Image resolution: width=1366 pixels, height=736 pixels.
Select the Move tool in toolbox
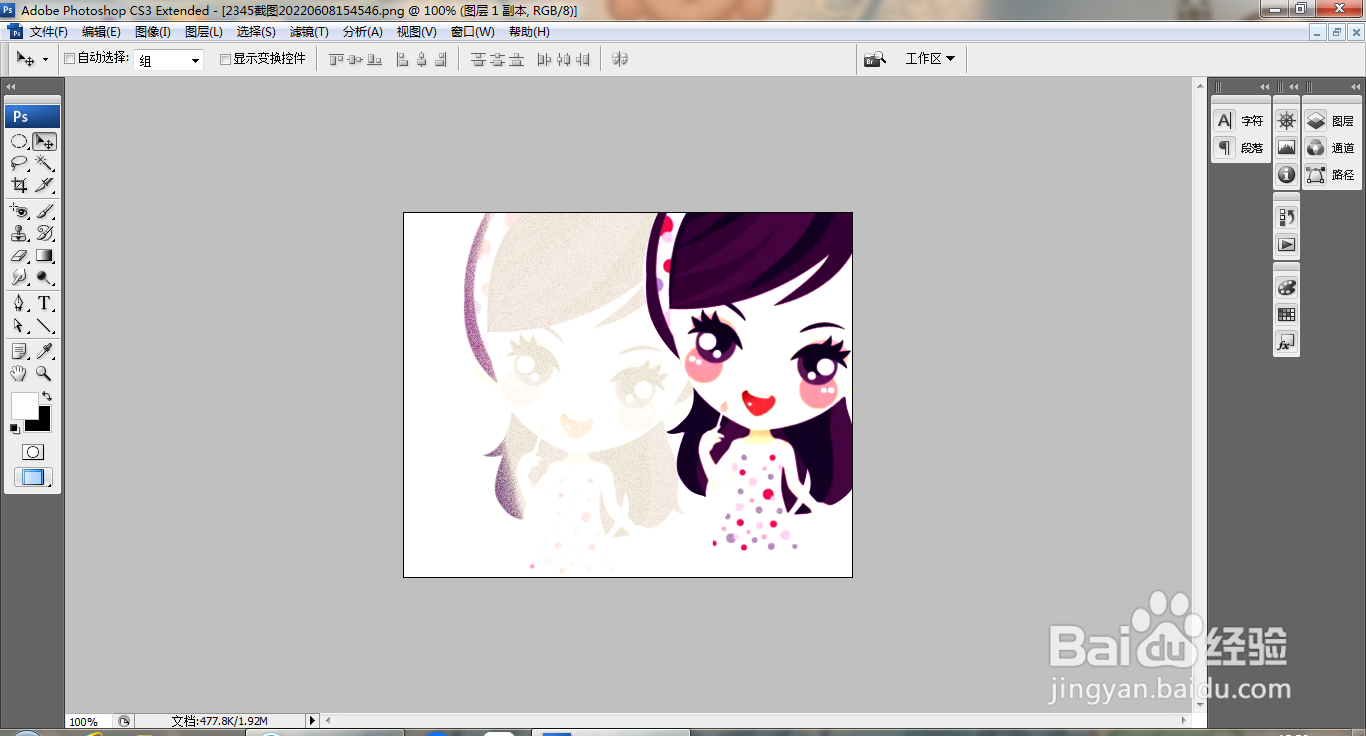44,142
